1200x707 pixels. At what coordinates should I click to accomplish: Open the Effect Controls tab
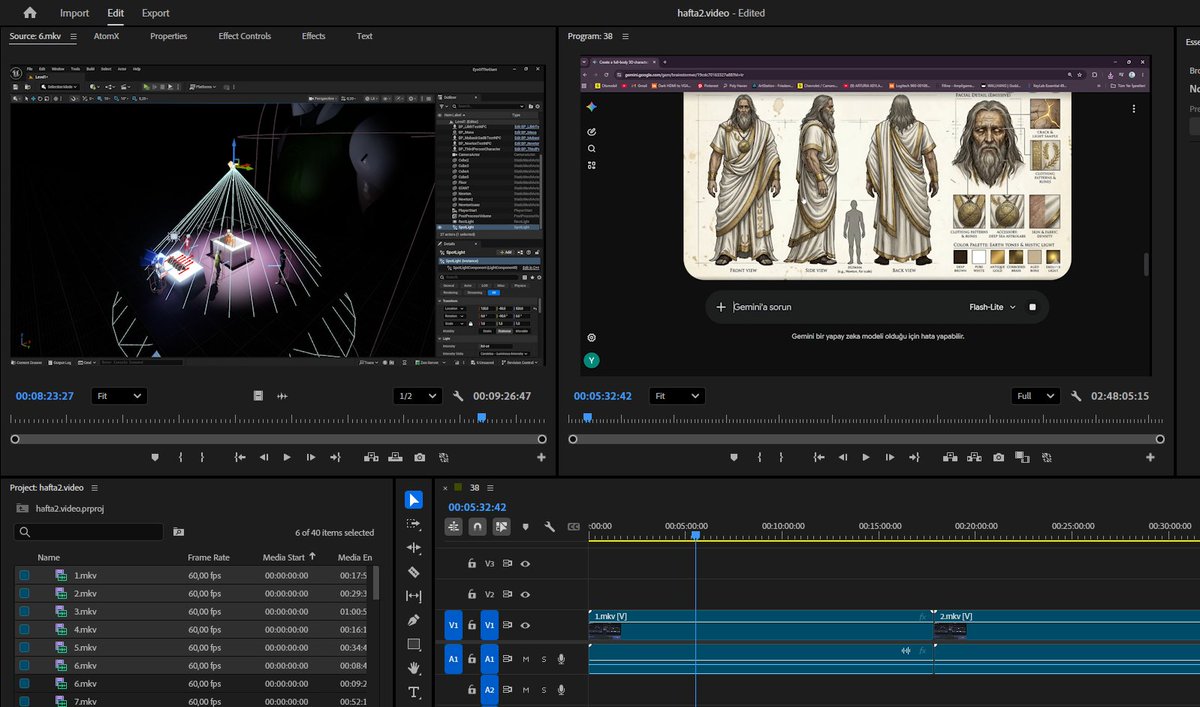245,36
